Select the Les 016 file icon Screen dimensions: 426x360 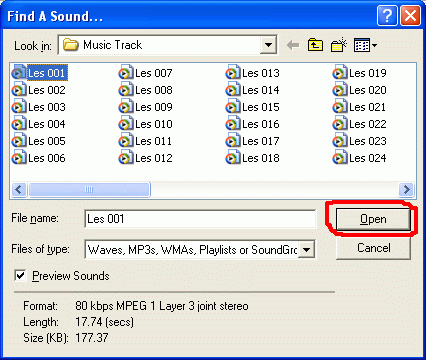tap(233, 124)
